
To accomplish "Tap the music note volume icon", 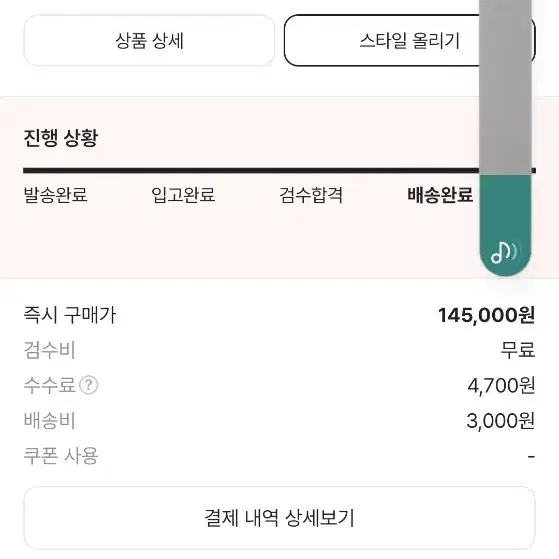I will 504,252.
